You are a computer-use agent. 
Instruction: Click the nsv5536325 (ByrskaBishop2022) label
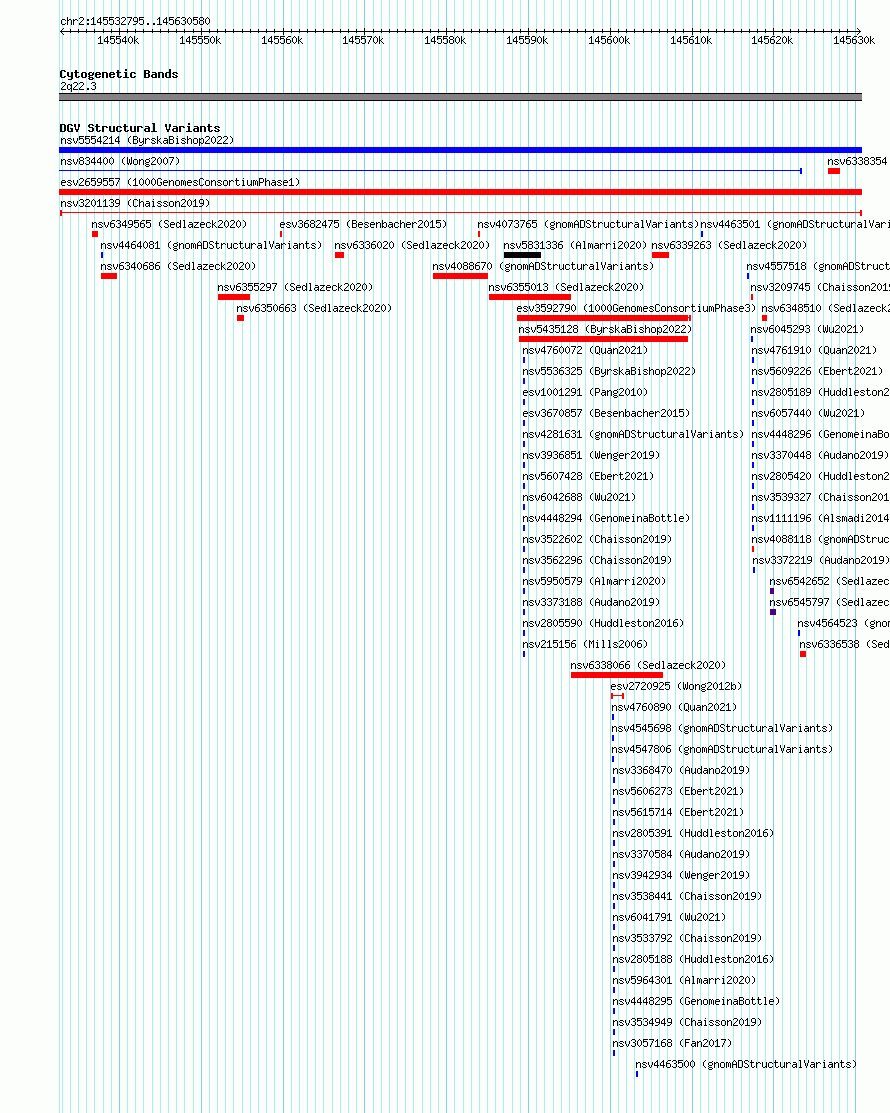pyautogui.click(x=609, y=372)
